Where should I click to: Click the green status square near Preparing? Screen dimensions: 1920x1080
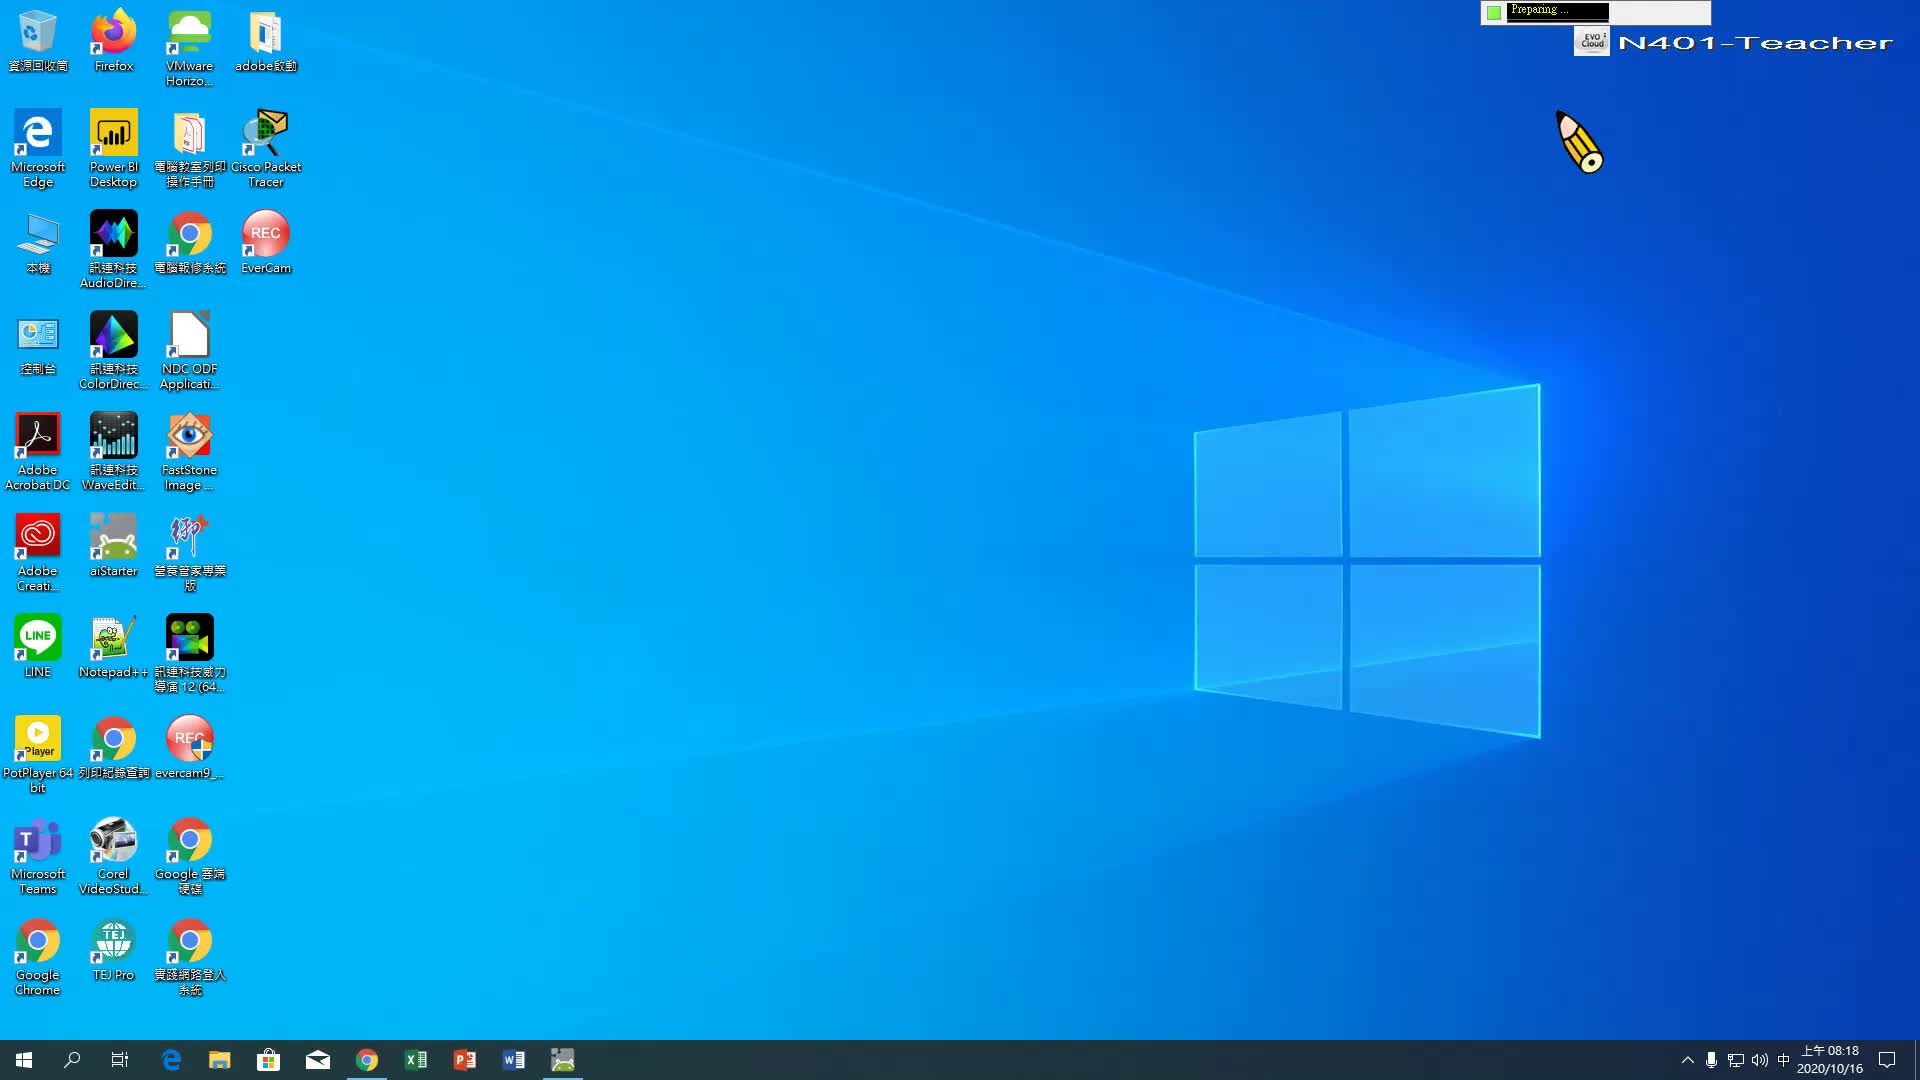point(1494,13)
